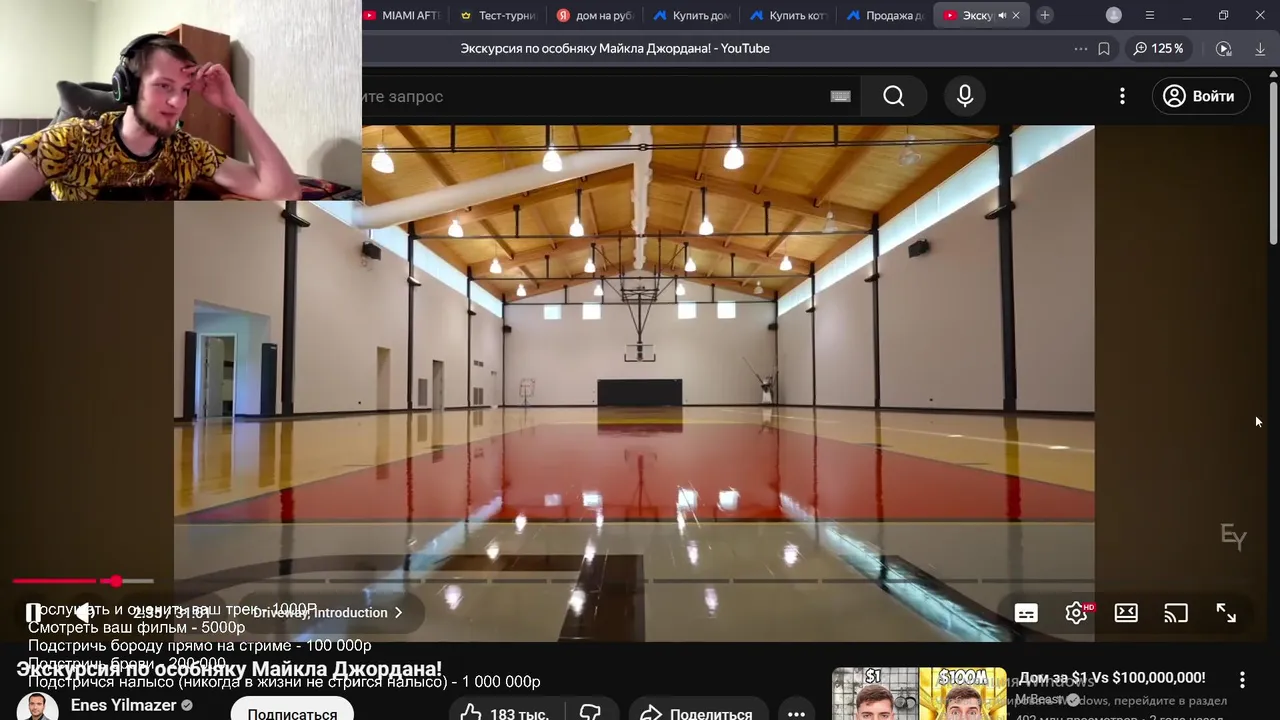Switch to the 'Тест-турни' browser tab
Screen dimensions: 1280x720
point(498,15)
